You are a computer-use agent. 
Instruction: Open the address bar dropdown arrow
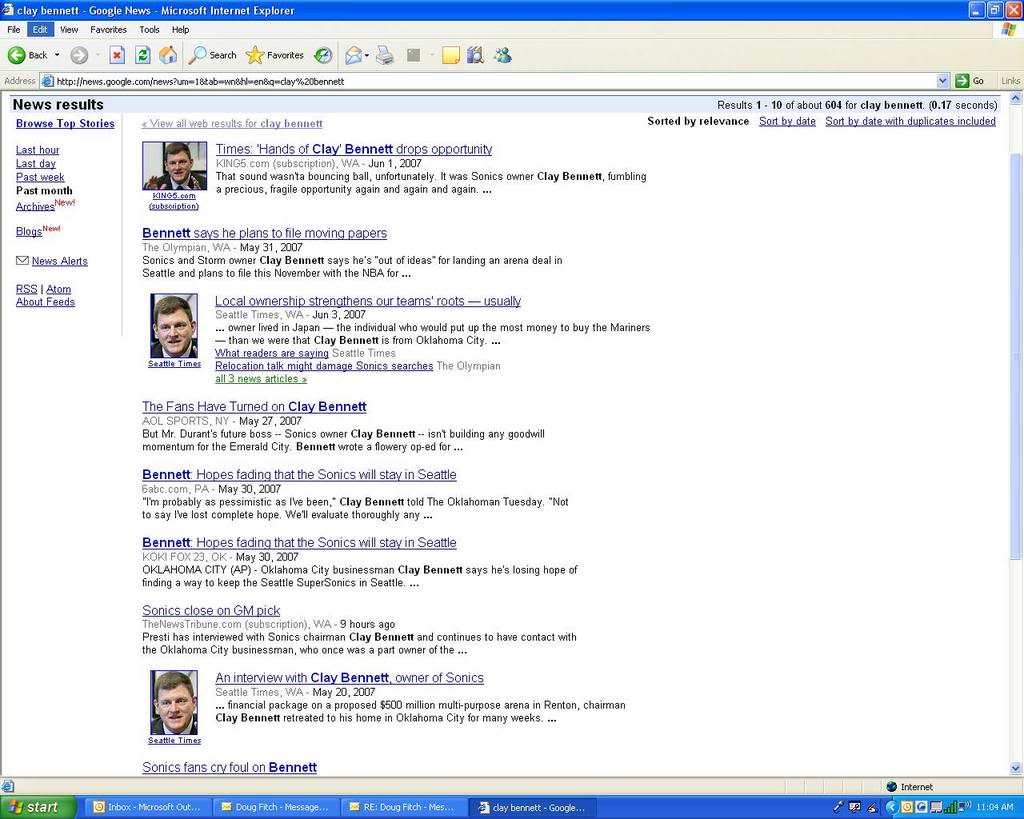click(942, 81)
